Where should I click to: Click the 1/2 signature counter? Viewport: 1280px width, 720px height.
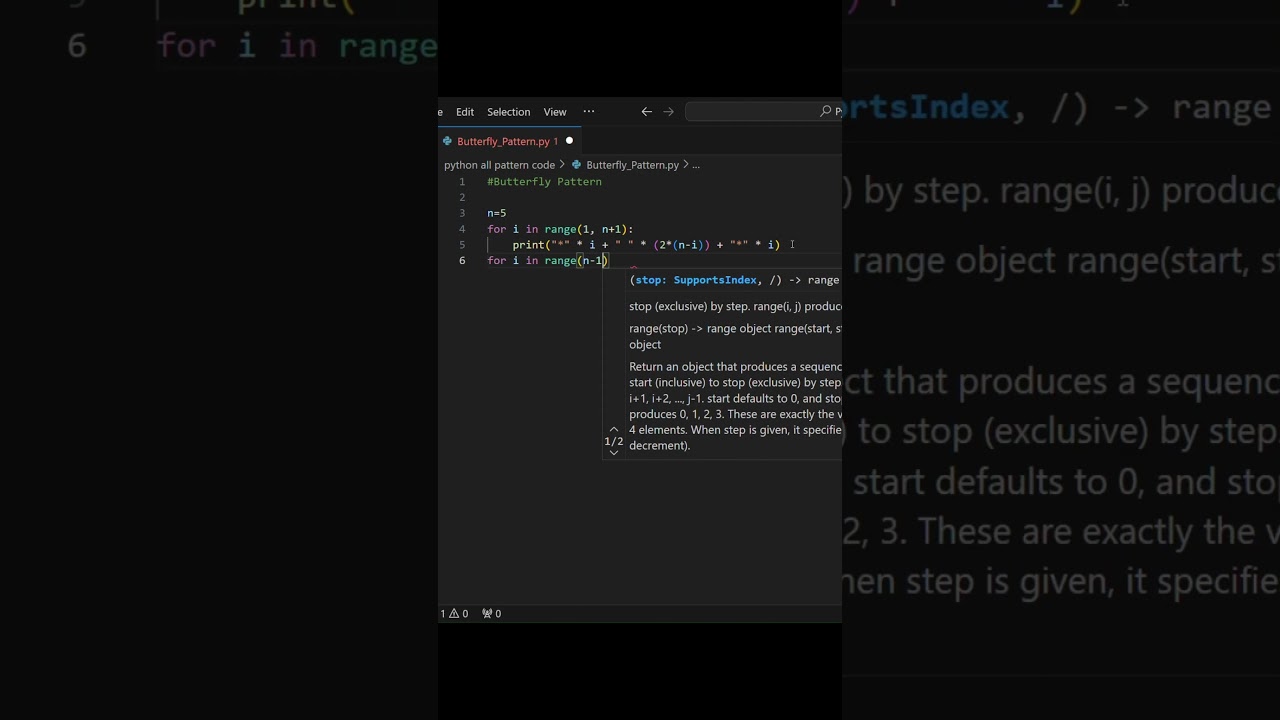point(614,441)
